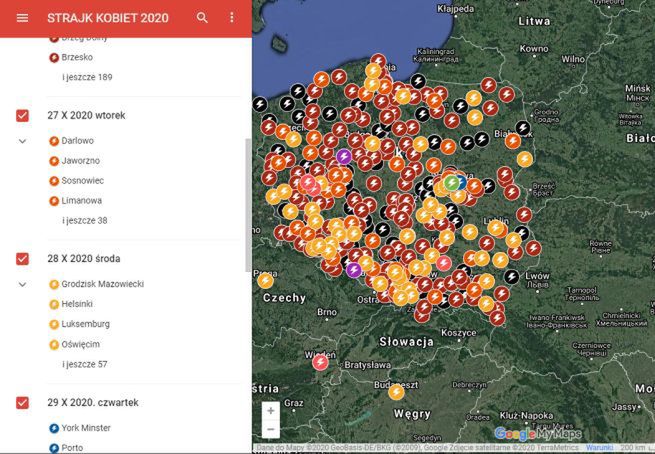The width and height of the screenshot is (655, 454).
Task: Click the blue icon beside Porto
Action: click(54, 448)
